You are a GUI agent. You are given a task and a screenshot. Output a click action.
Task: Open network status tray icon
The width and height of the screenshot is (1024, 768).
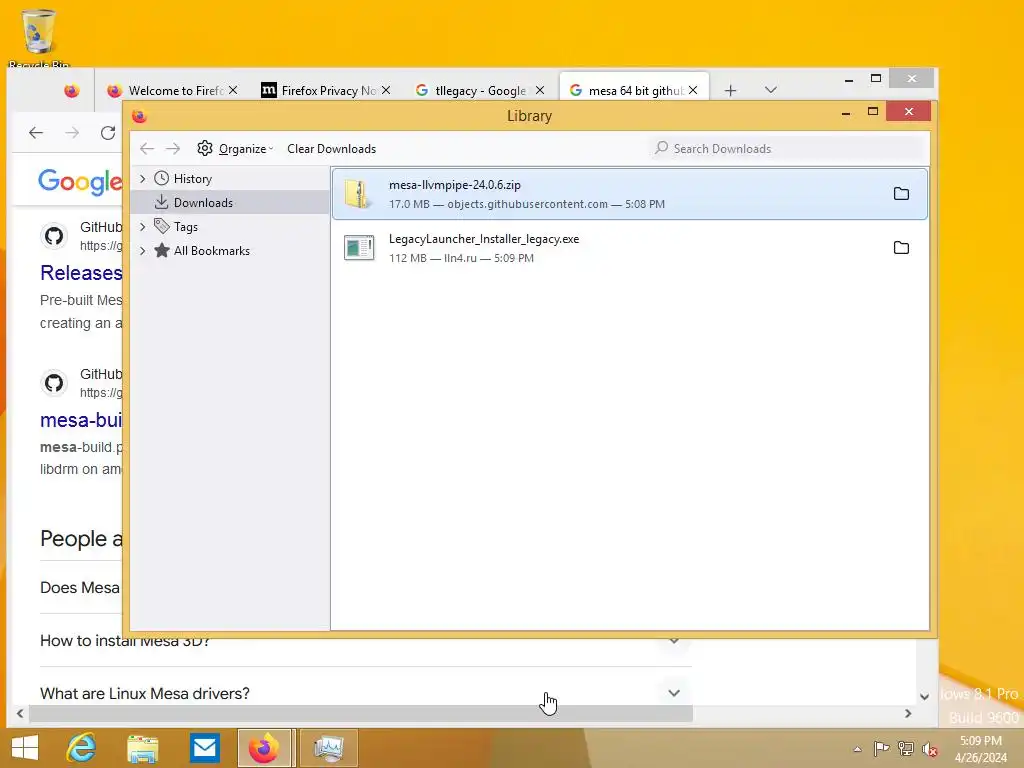(x=906, y=748)
